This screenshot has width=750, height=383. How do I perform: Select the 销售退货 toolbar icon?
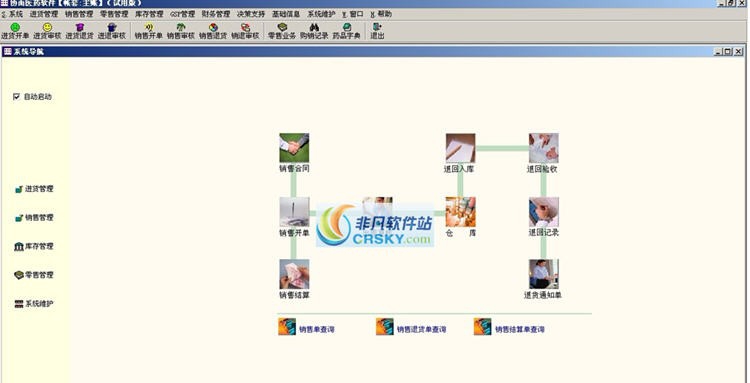[213, 31]
